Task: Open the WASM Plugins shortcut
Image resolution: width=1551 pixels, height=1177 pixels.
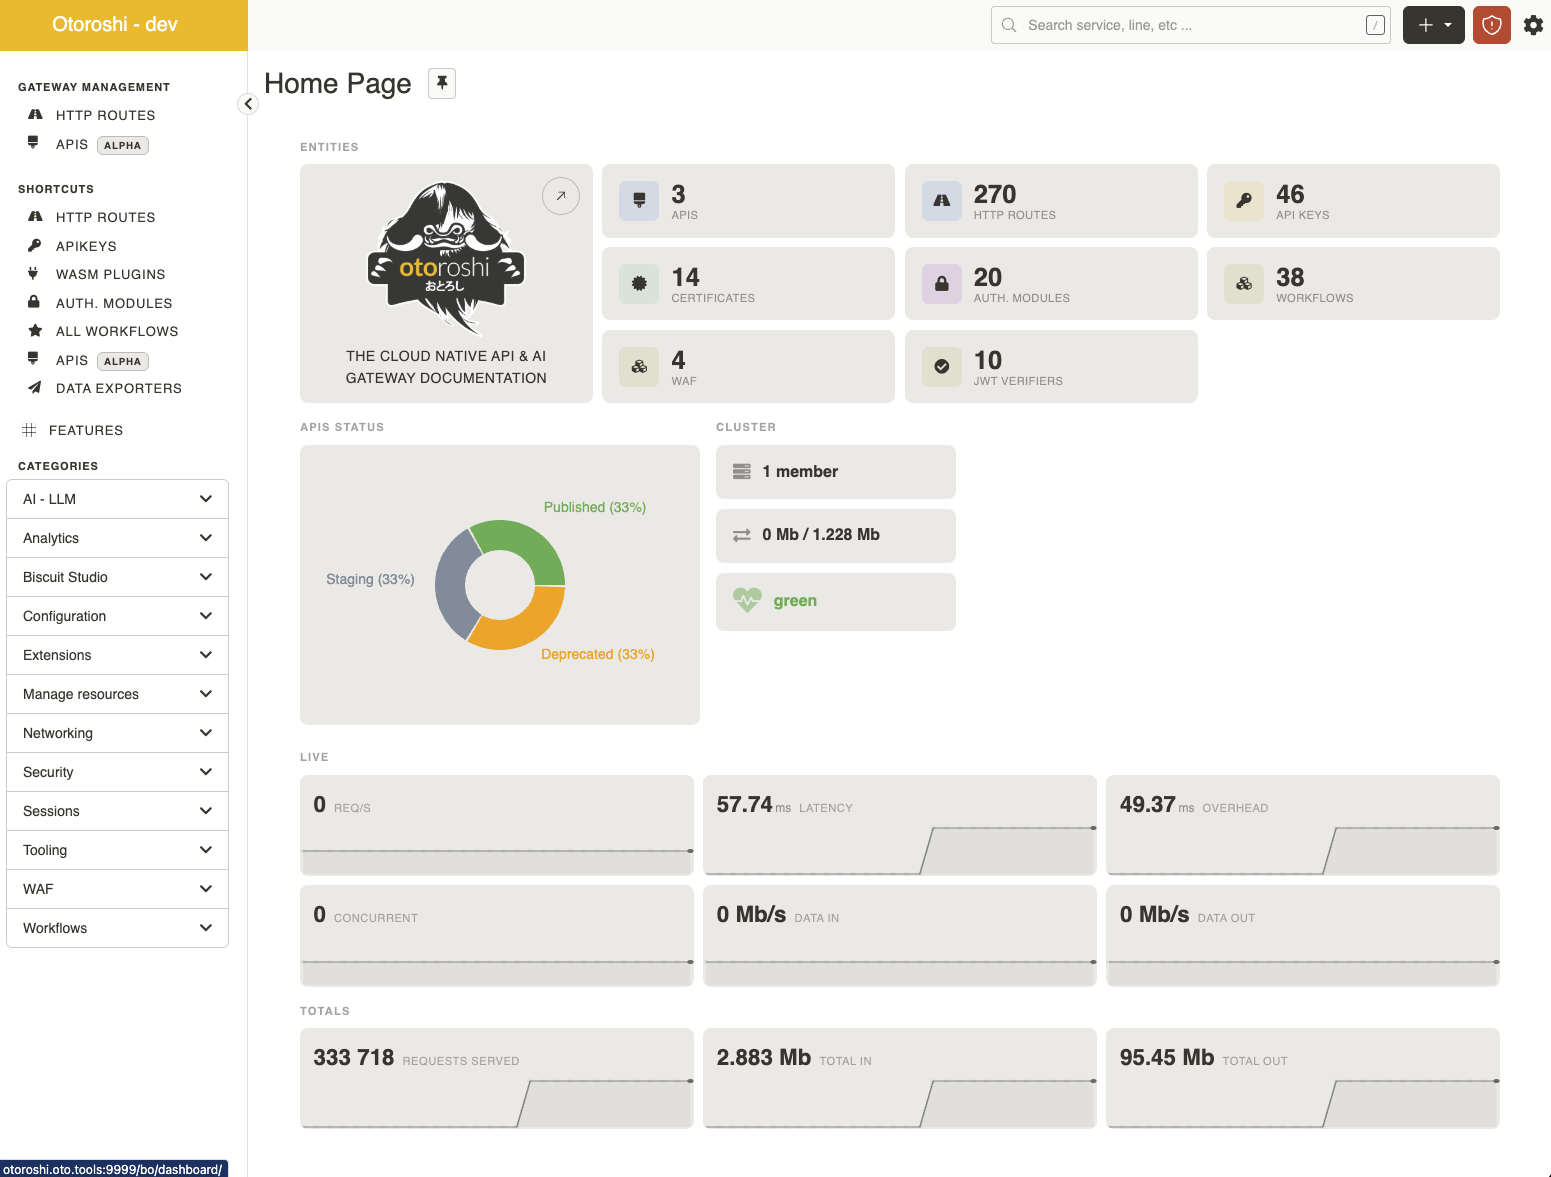Action: [x=110, y=274]
